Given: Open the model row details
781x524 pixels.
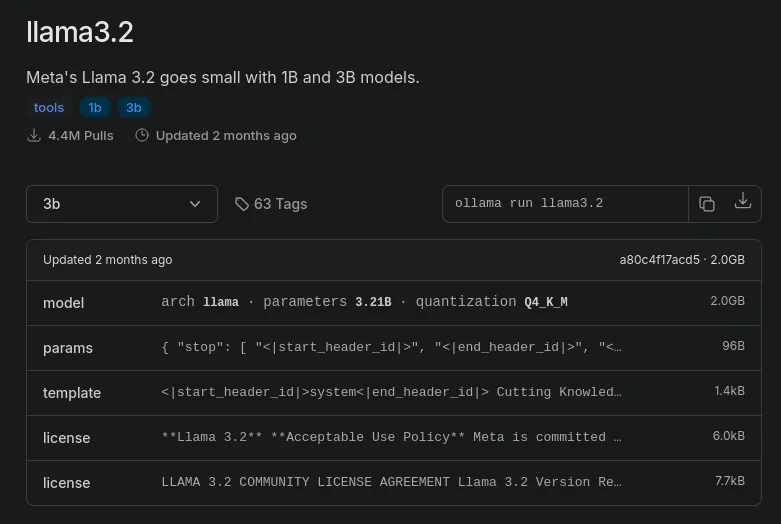Looking at the screenshot, I should (x=394, y=303).
